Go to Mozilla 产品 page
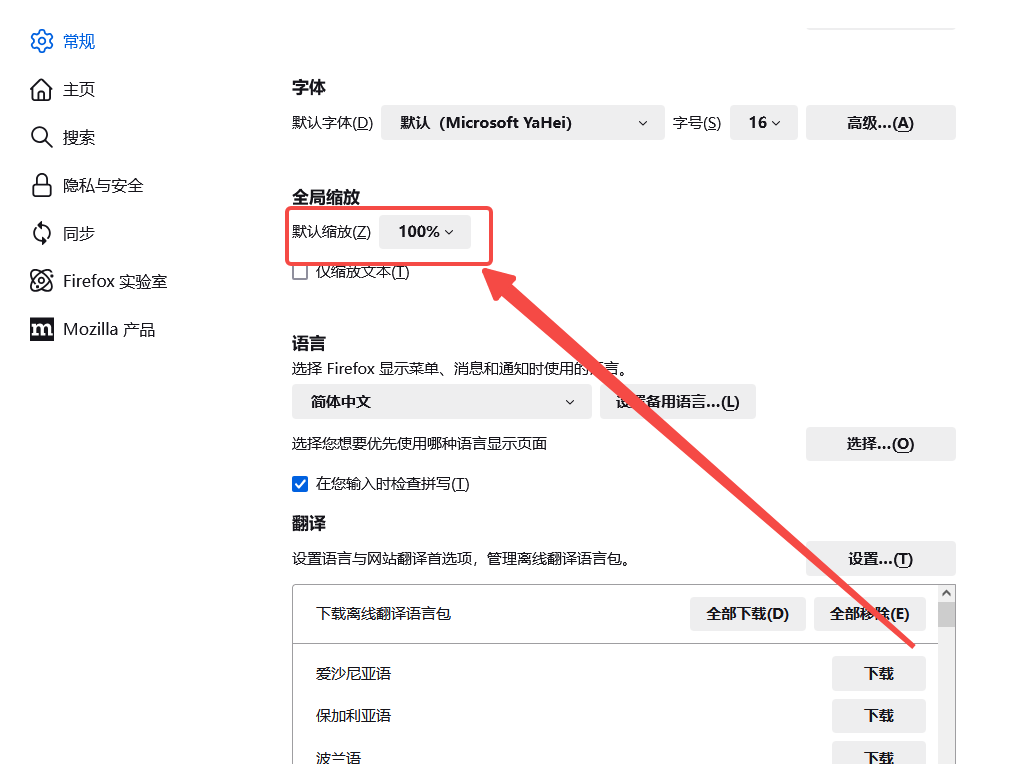The width and height of the screenshot is (1021, 764). [x=109, y=330]
